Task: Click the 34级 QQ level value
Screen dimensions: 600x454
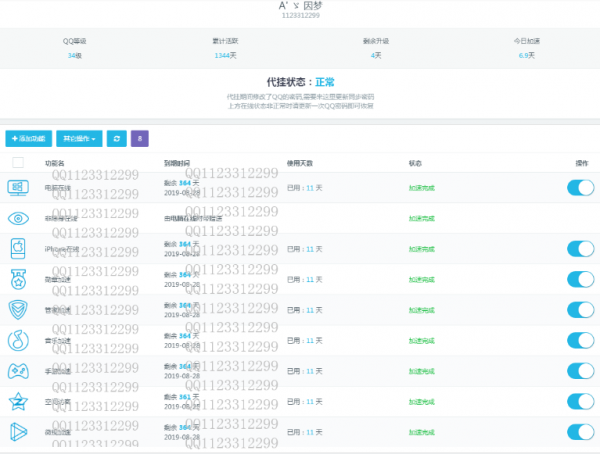Action: (x=75, y=56)
